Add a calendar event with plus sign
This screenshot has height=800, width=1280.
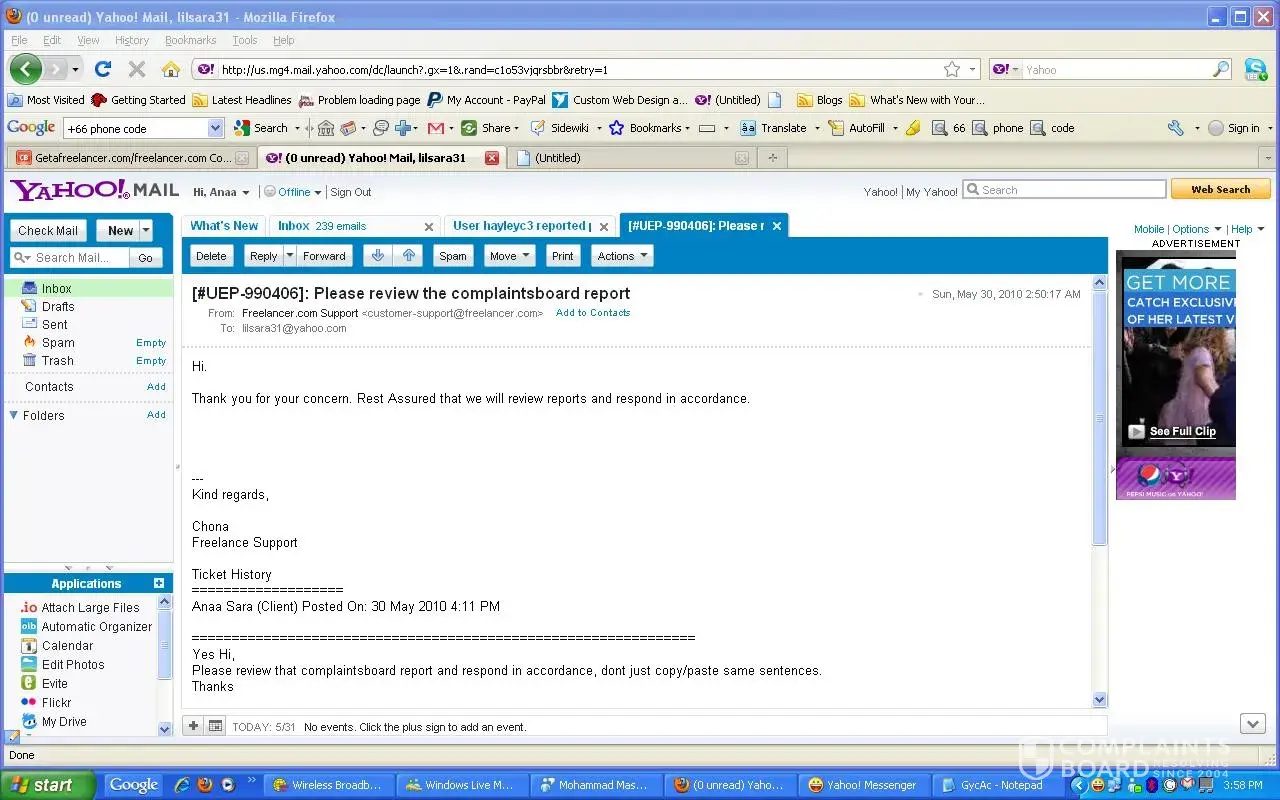(x=193, y=726)
